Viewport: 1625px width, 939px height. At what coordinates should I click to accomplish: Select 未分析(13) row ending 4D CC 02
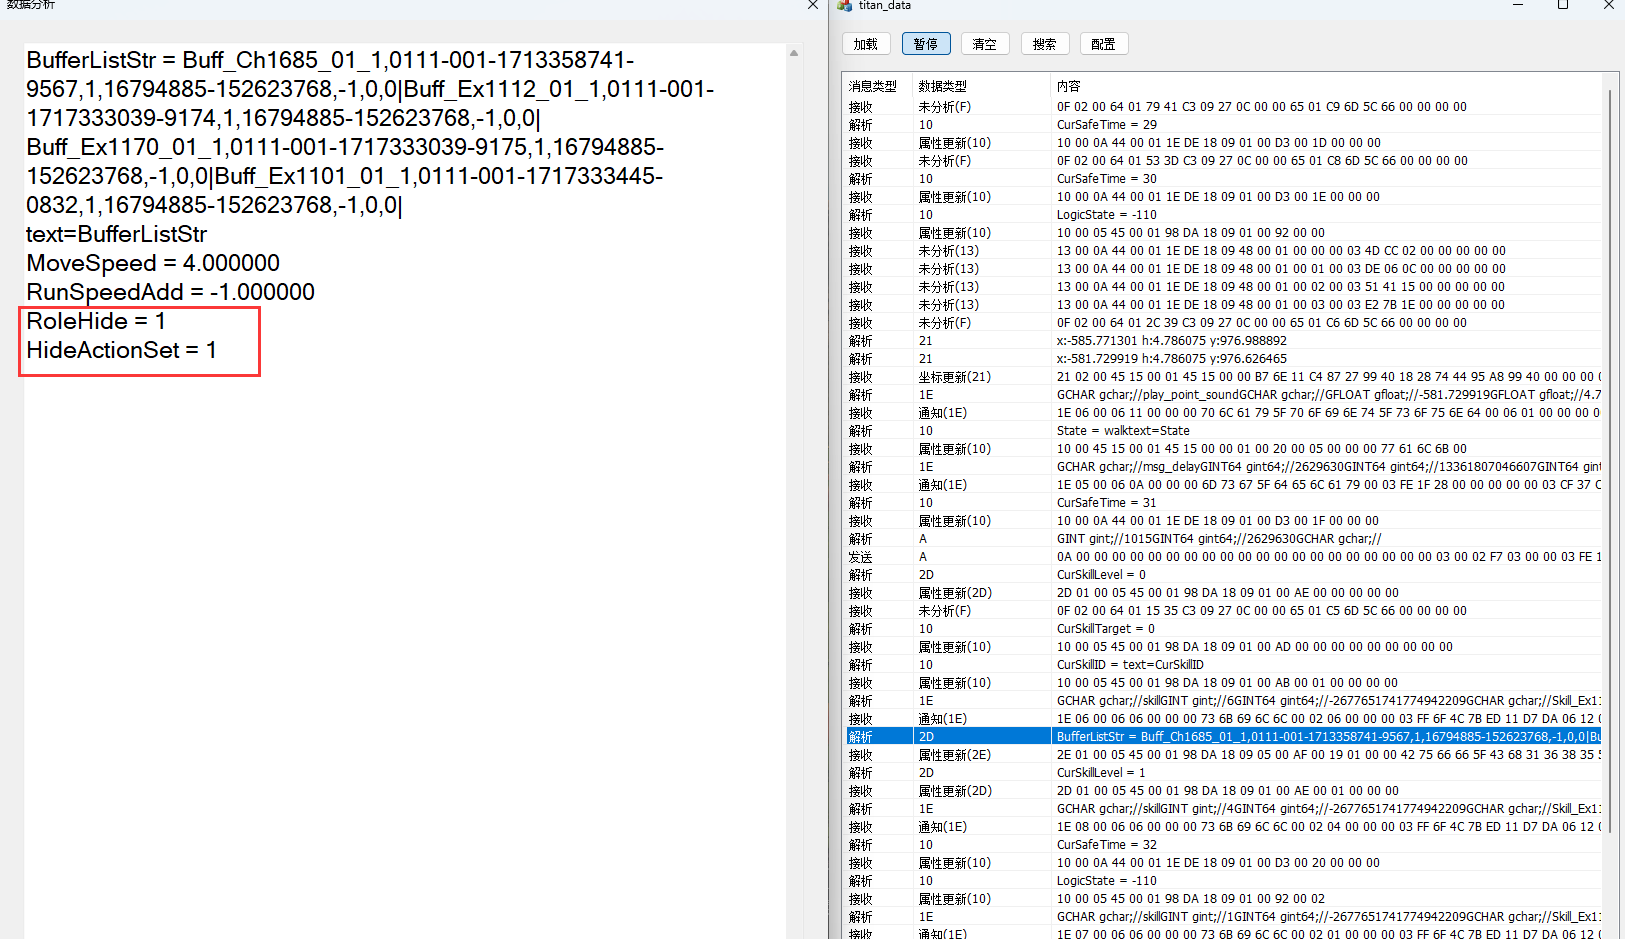click(1224, 251)
